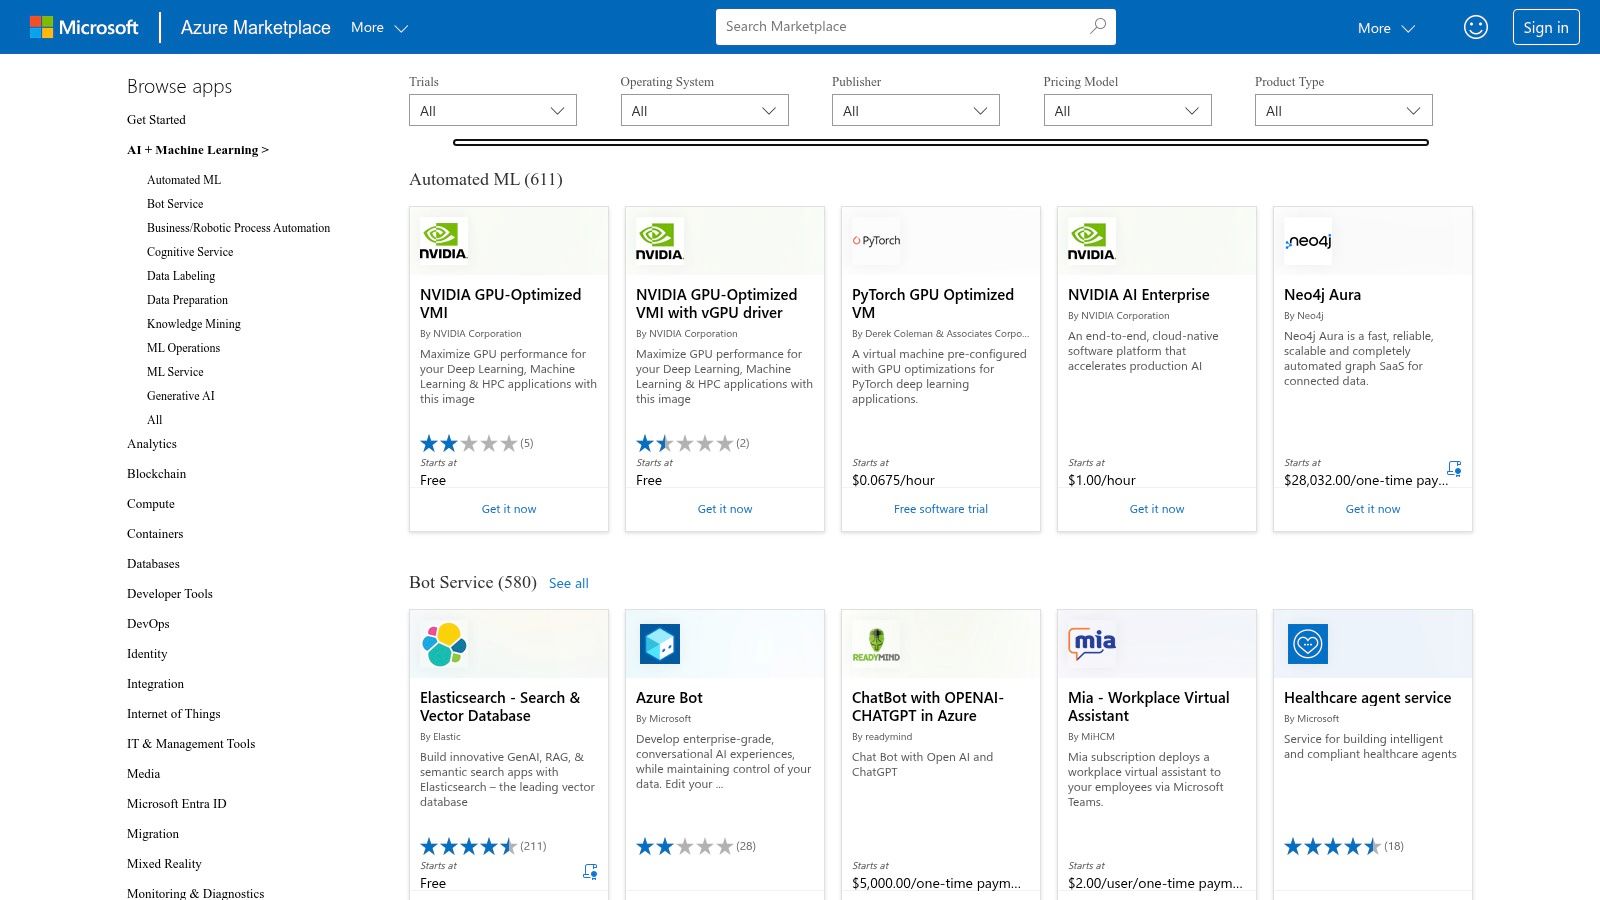Image resolution: width=1600 pixels, height=900 pixels.
Task: Select the PyTorch logo icon
Action: click(x=875, y=240)
